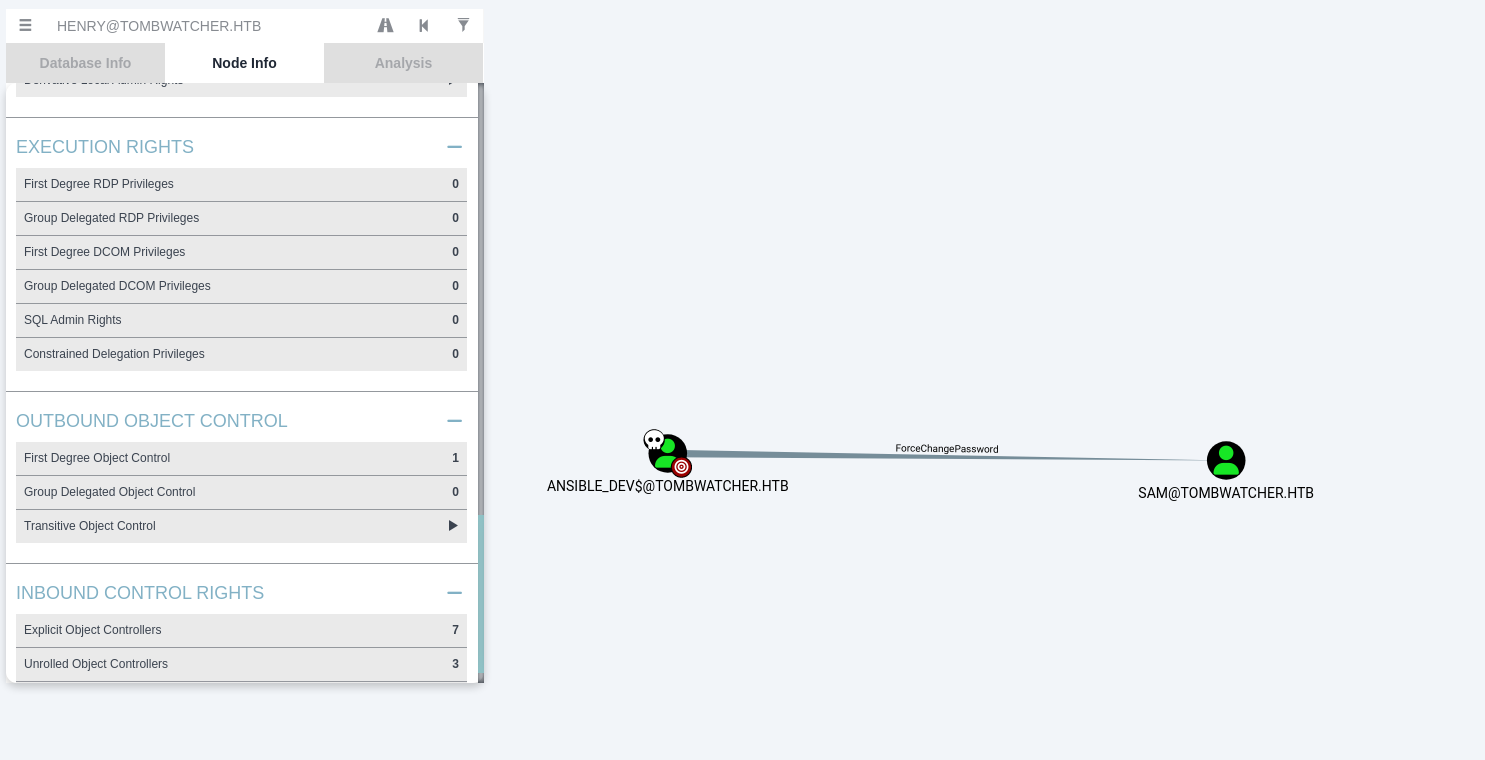Open the filter funnel icon

coord(463,25)
